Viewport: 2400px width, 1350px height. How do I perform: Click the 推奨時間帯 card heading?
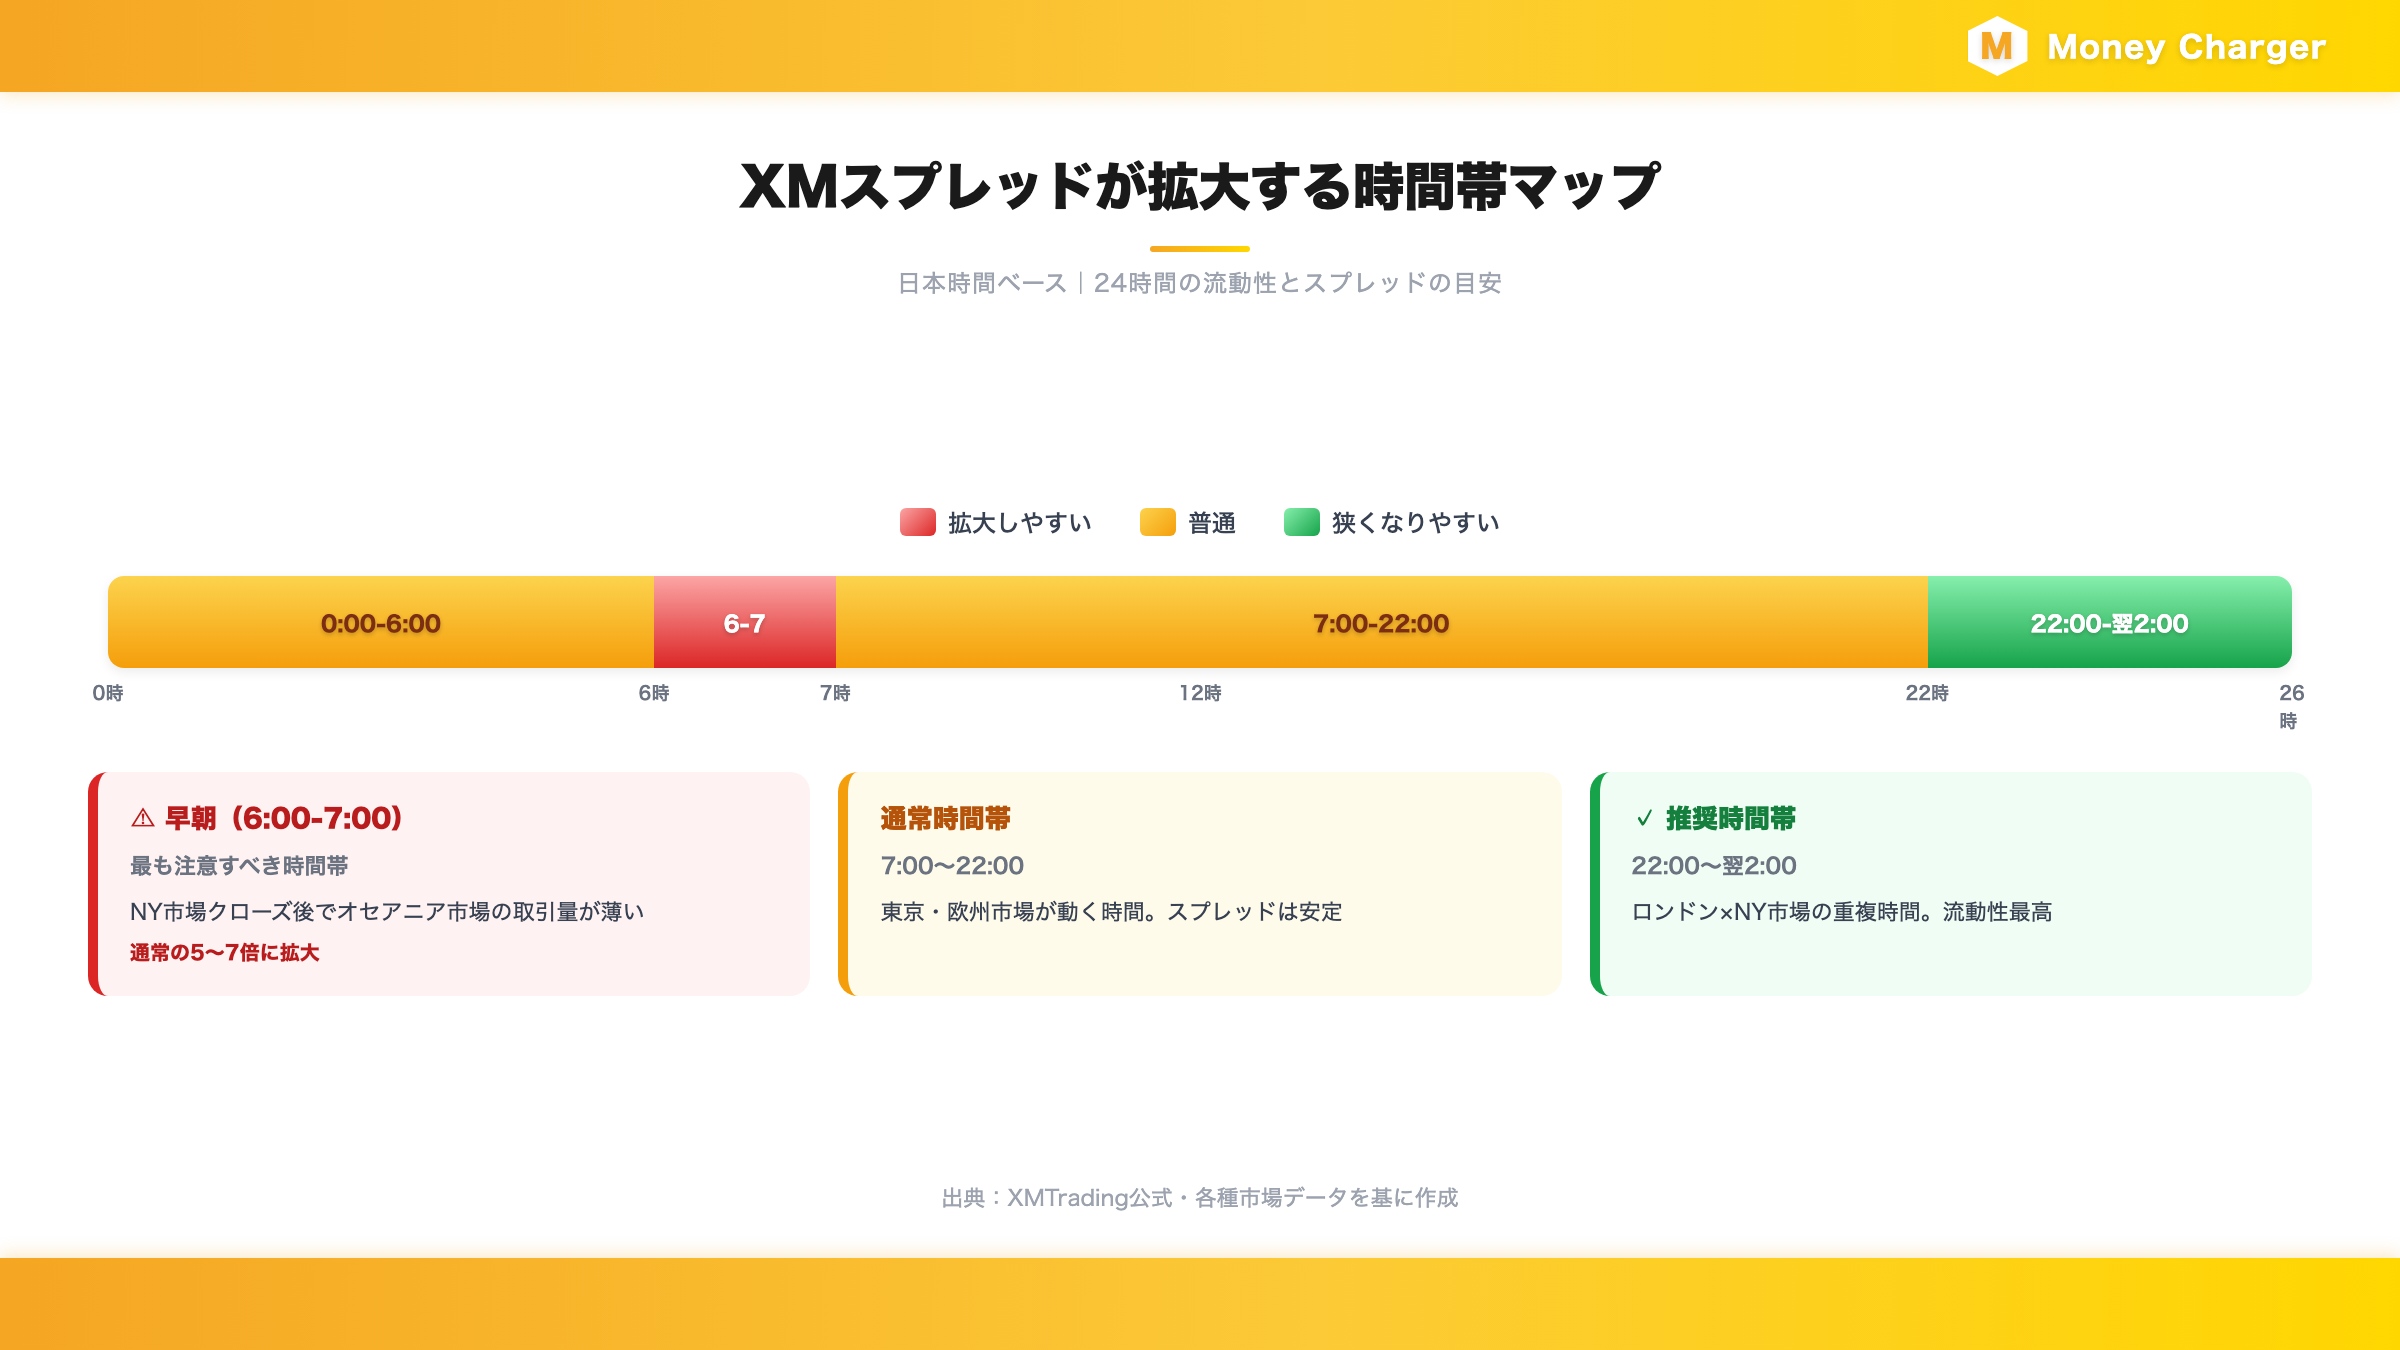coord(1731,819)
